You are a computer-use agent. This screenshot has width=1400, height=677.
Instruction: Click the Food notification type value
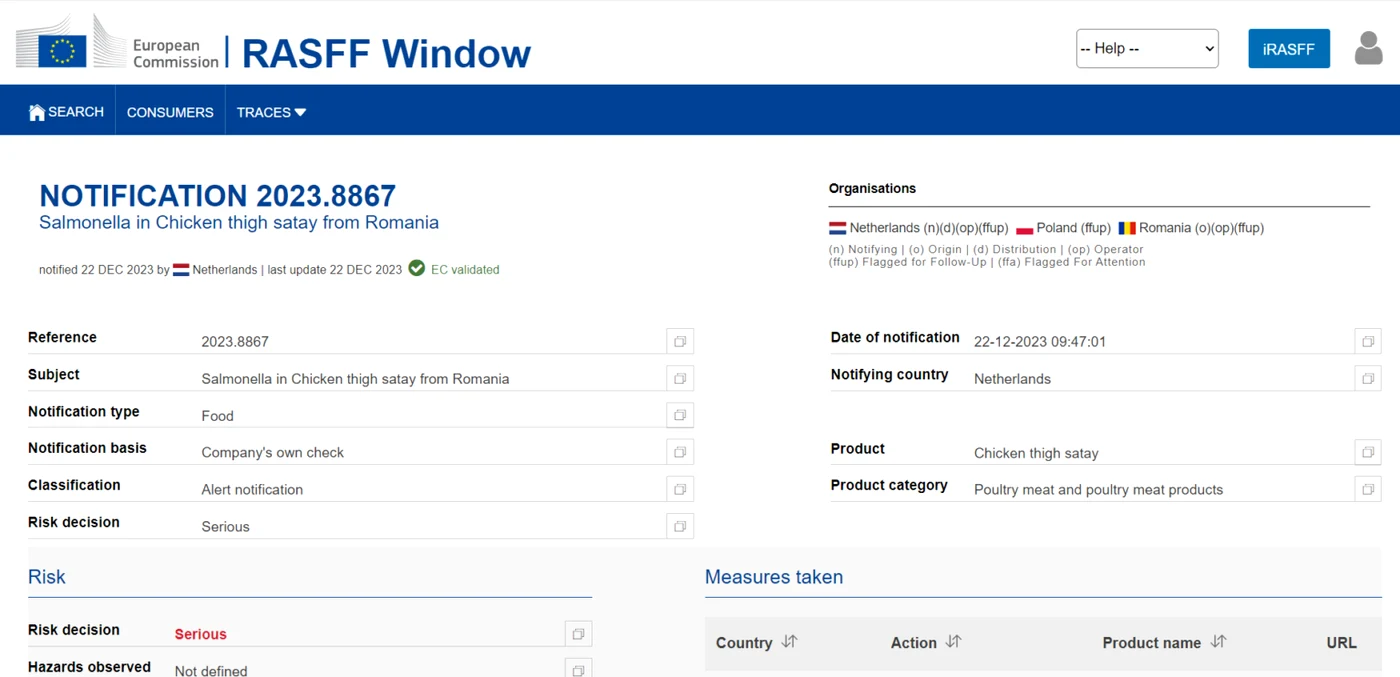[217, 416]
